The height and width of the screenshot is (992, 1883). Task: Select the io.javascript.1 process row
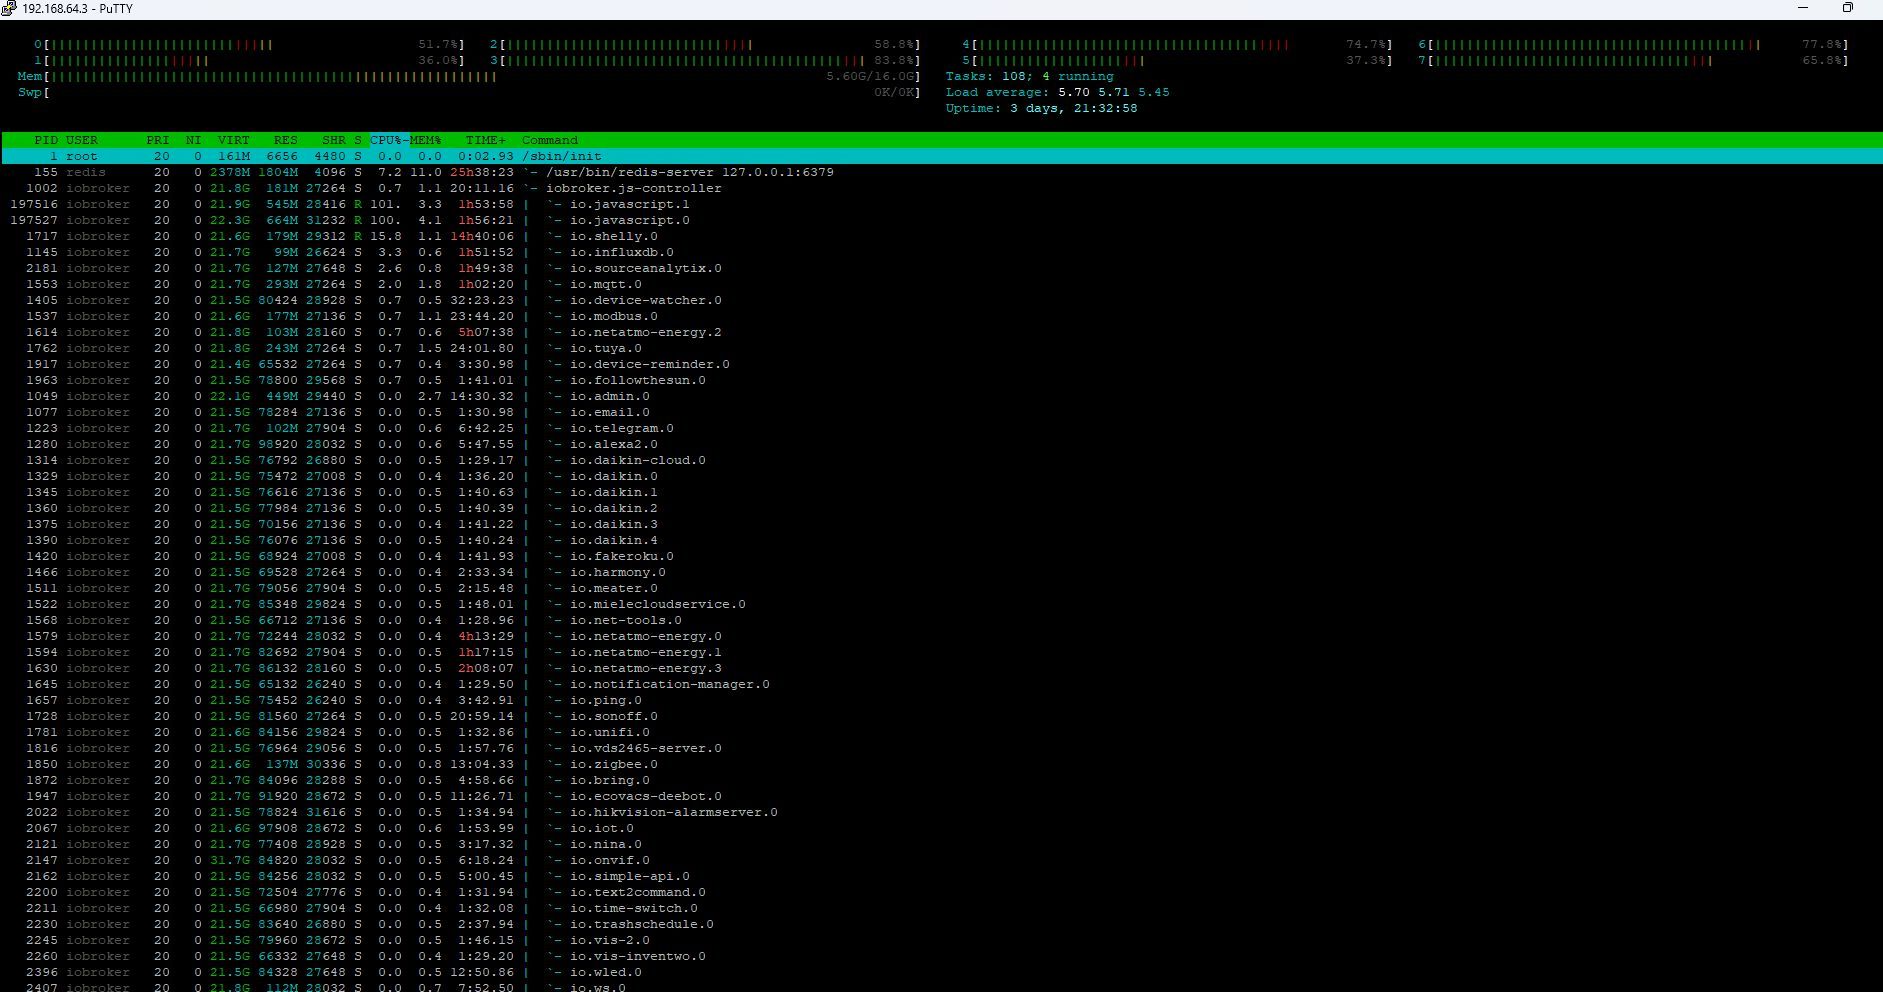pyautogui.click(x=941, y=204)
